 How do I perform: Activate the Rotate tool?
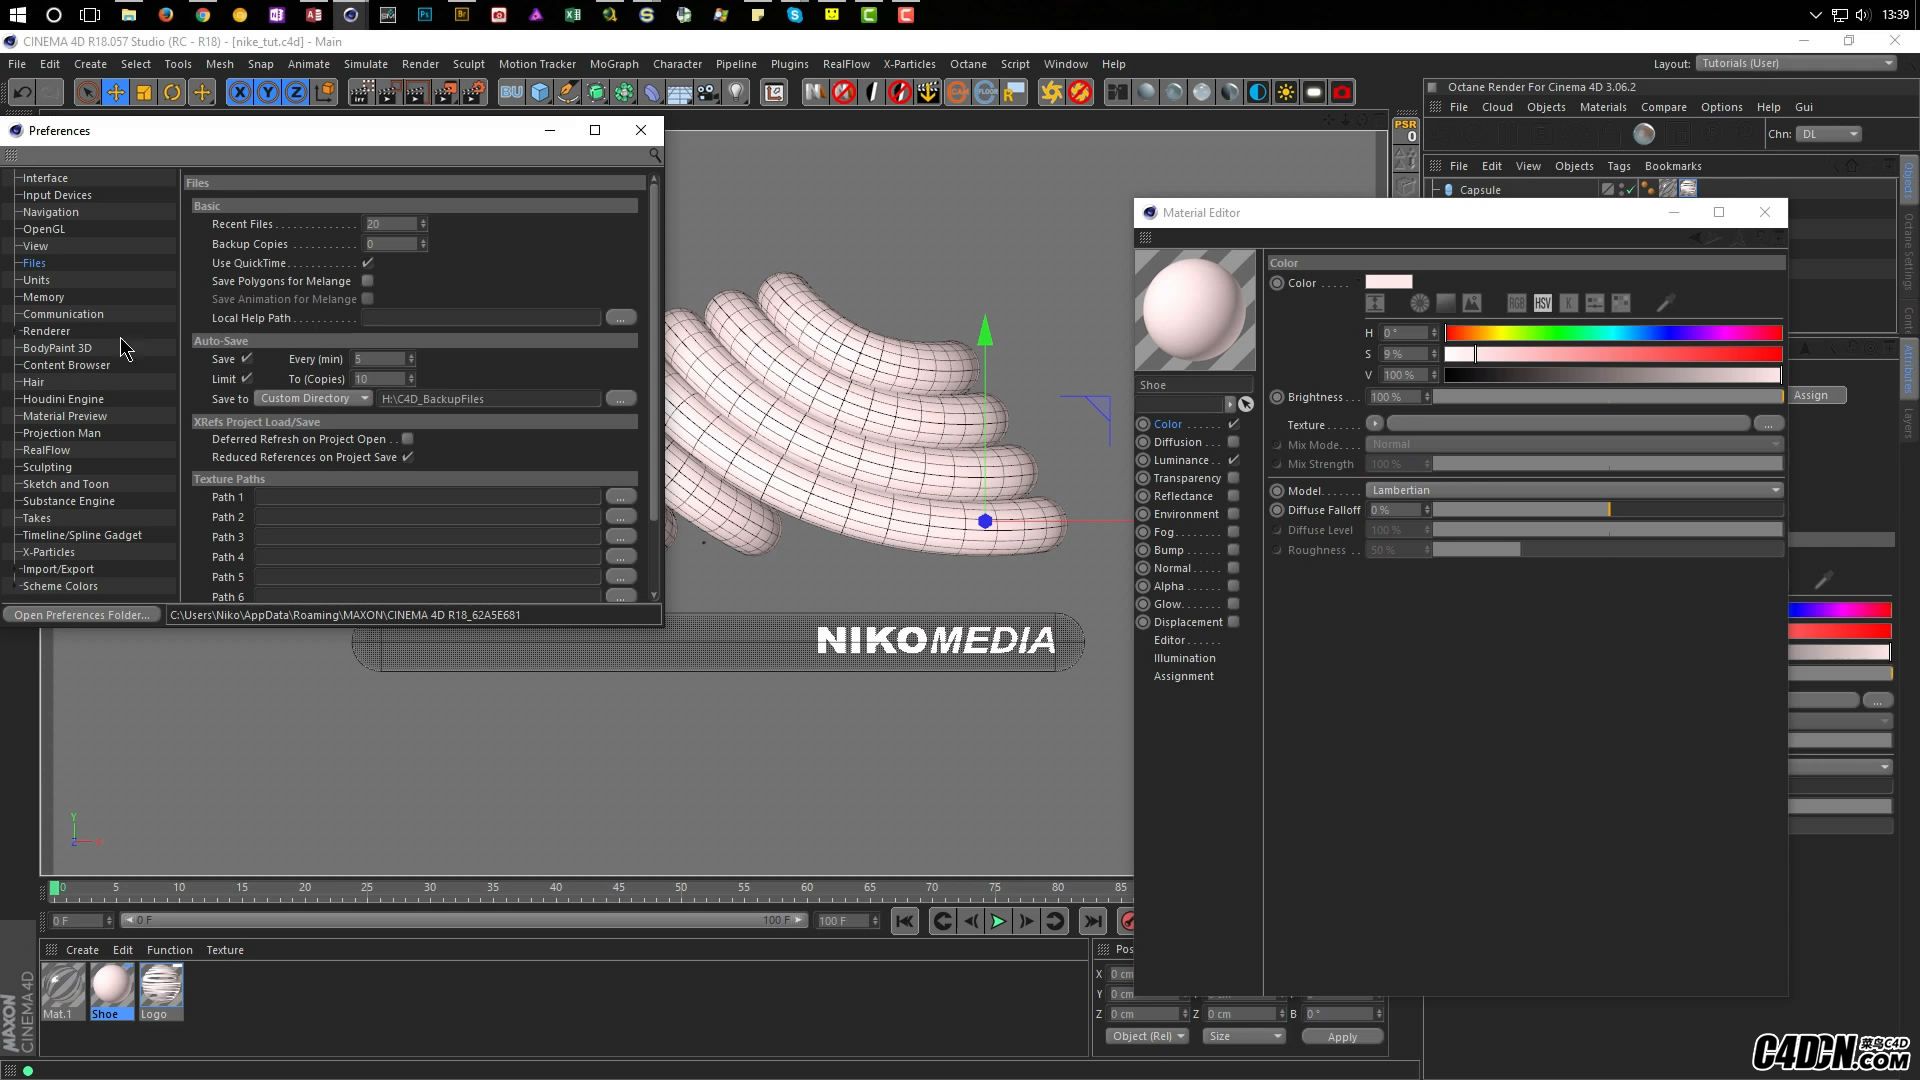pos(172,92)
